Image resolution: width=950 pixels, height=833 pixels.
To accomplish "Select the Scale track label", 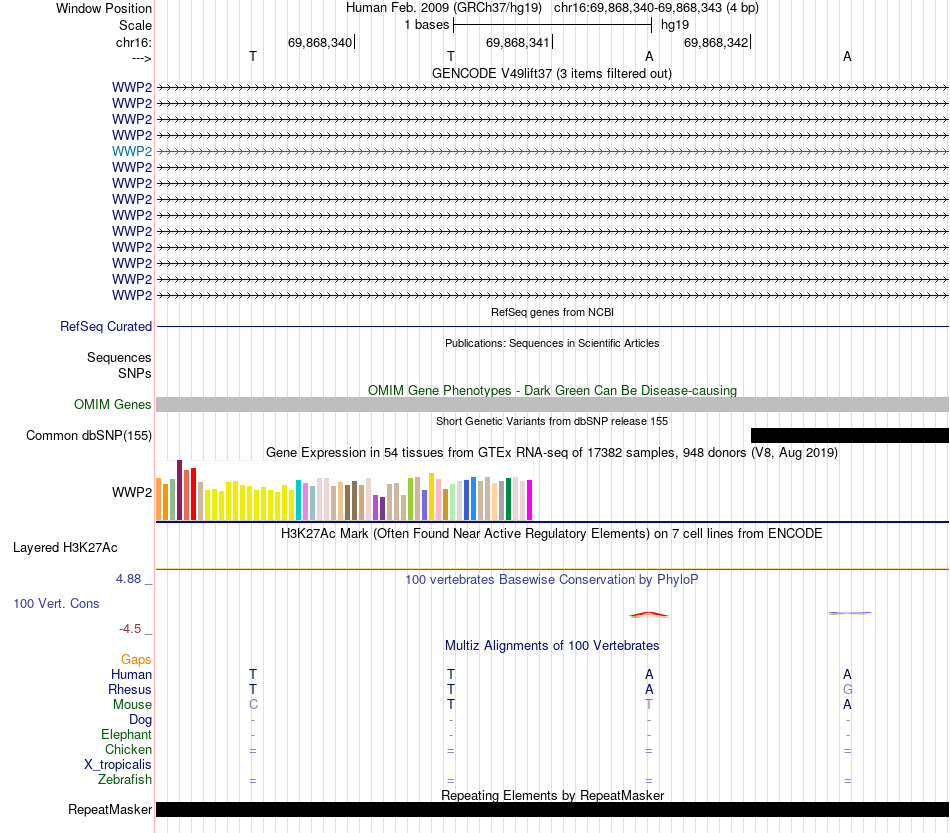I will tap(135, 25).
